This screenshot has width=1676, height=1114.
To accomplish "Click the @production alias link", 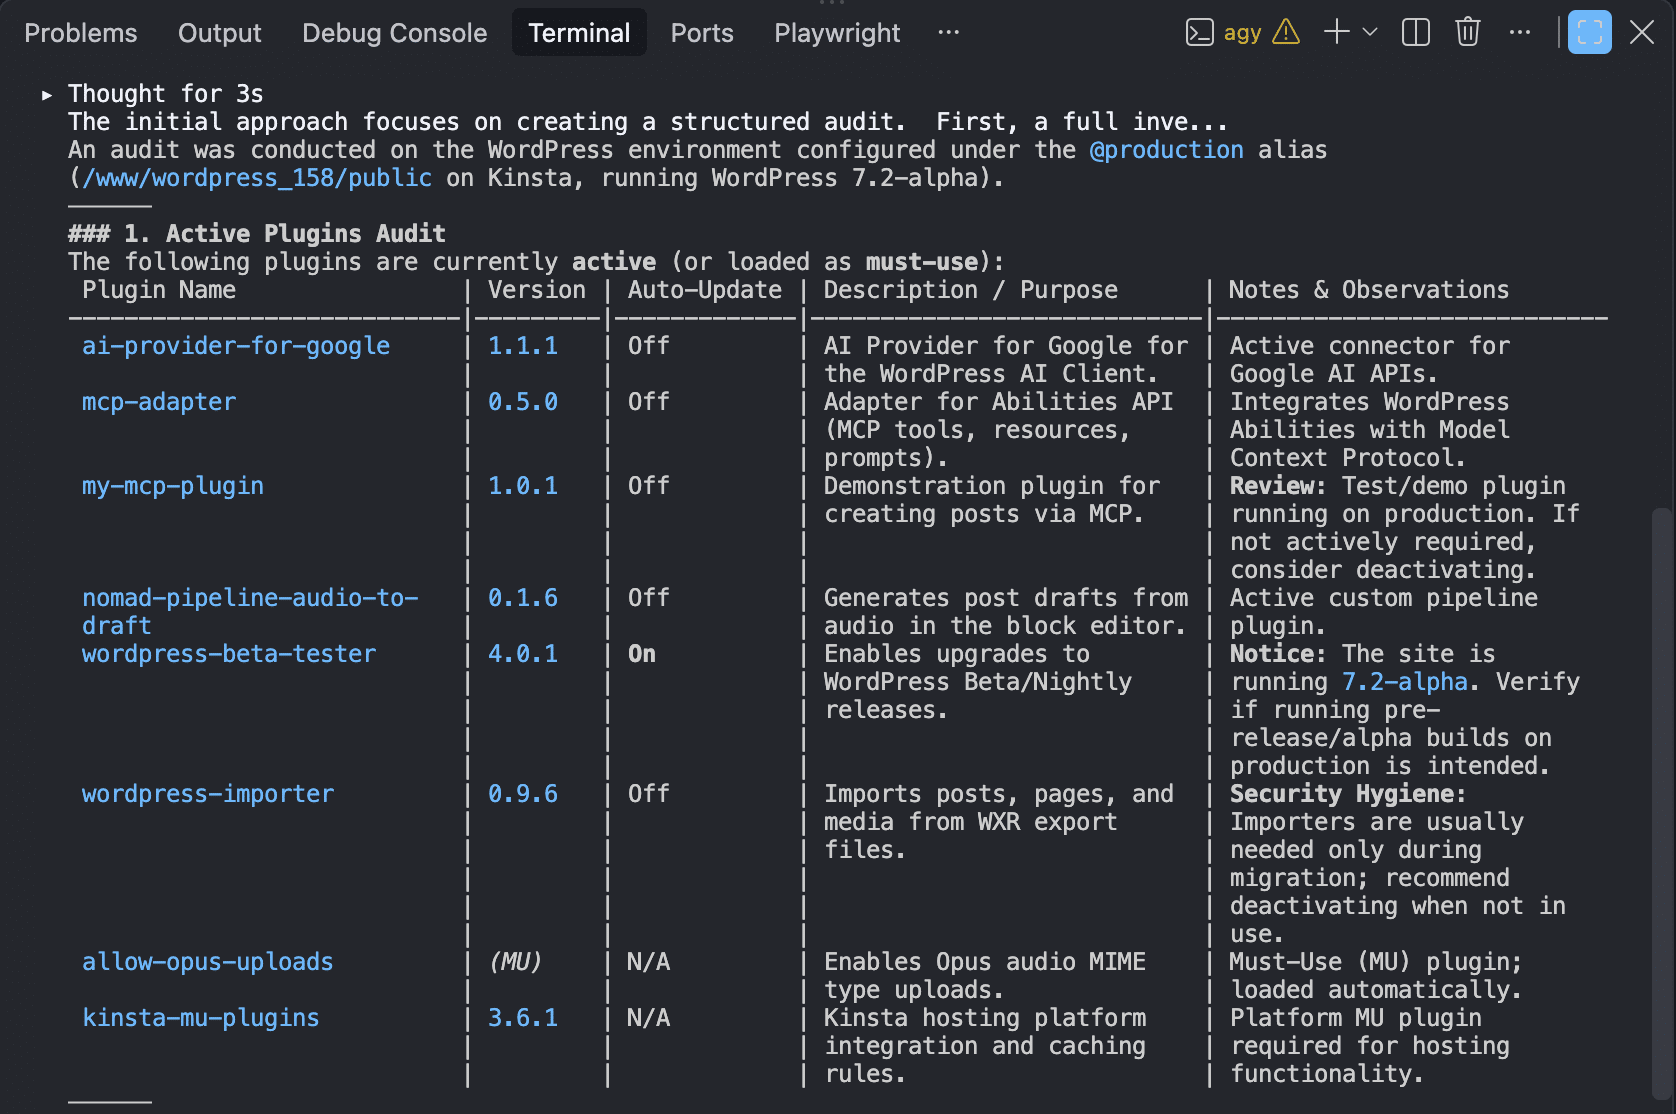I will coord(1167,150).
